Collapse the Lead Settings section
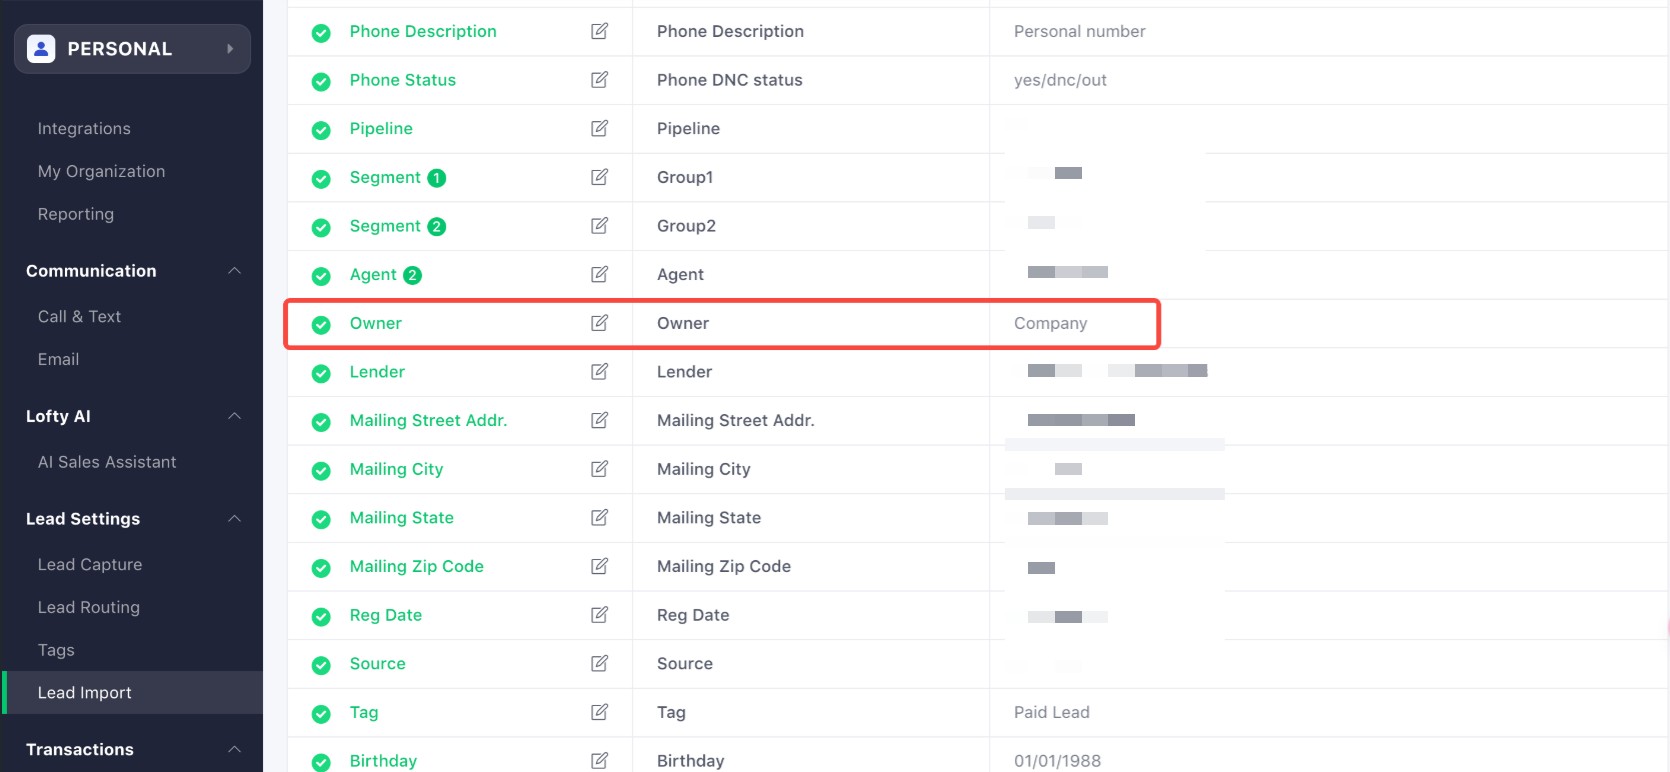Image resolution: width=1670 pixels, height=772 pixels. (x=235, y=519)
